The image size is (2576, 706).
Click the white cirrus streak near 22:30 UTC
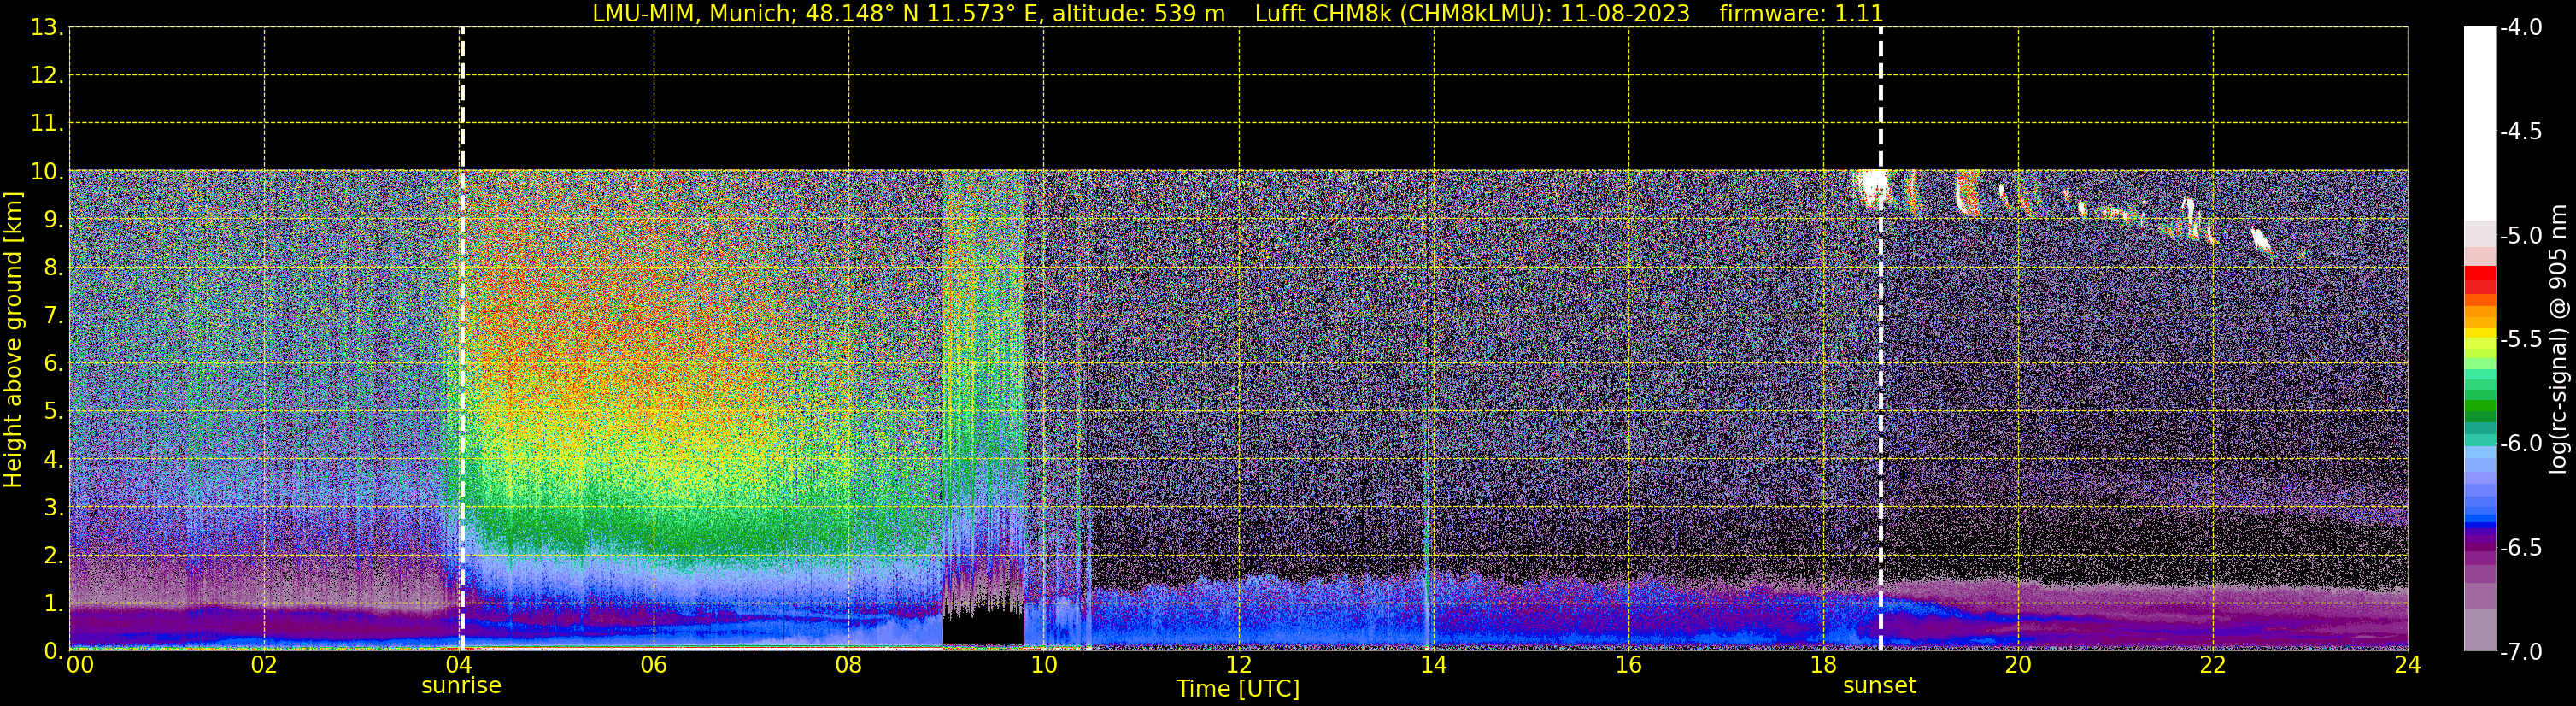tap(2261, 240)
